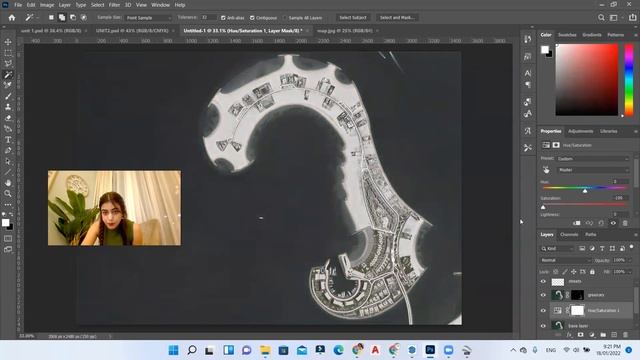Image resolution: width=640 pixels, height=360 pixels.
Task: Click the Select and Mask button
Action: pyautogui.click(x=397, y=18)
